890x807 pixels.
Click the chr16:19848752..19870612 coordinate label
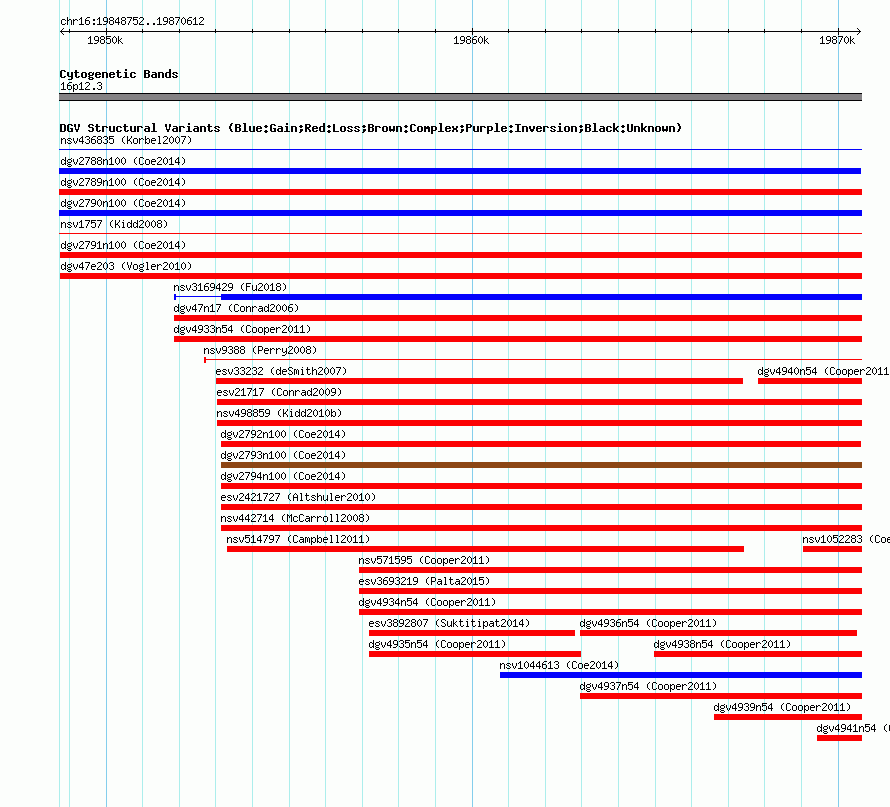click(x=132, y=21)
